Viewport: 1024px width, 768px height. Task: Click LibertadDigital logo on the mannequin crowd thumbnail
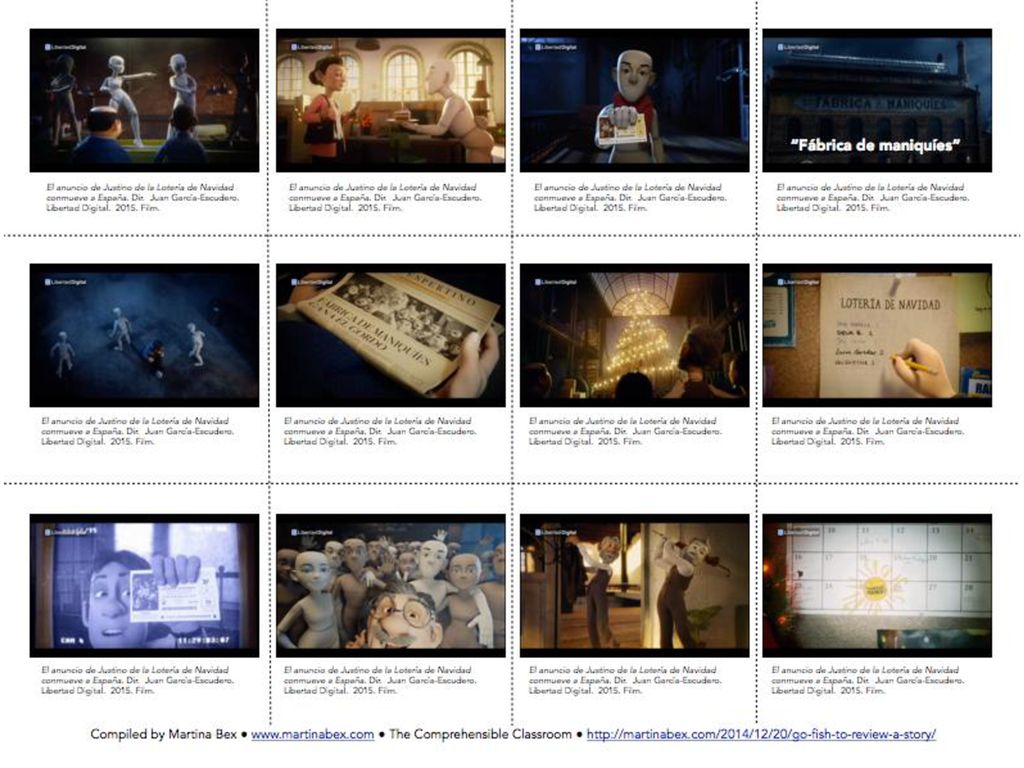(312, 532)
